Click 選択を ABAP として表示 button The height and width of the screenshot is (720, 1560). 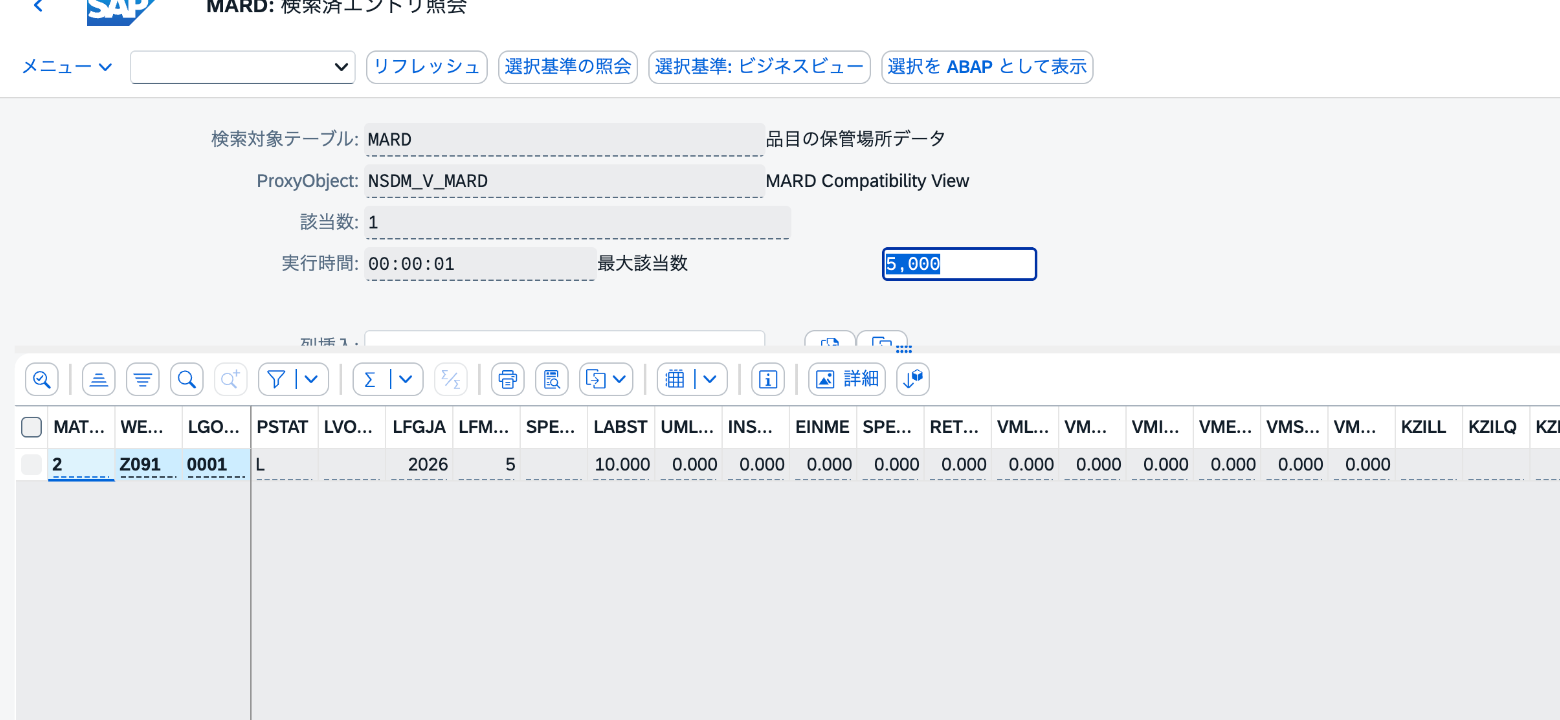coord(987,67)
